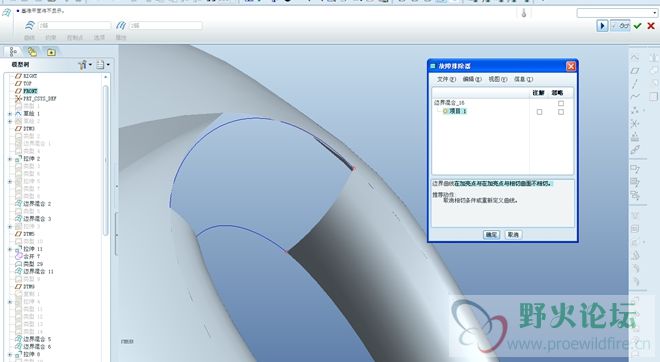Expand the 拉伸 2 feature node
The image size is (660, 362).
pos(10,159)
